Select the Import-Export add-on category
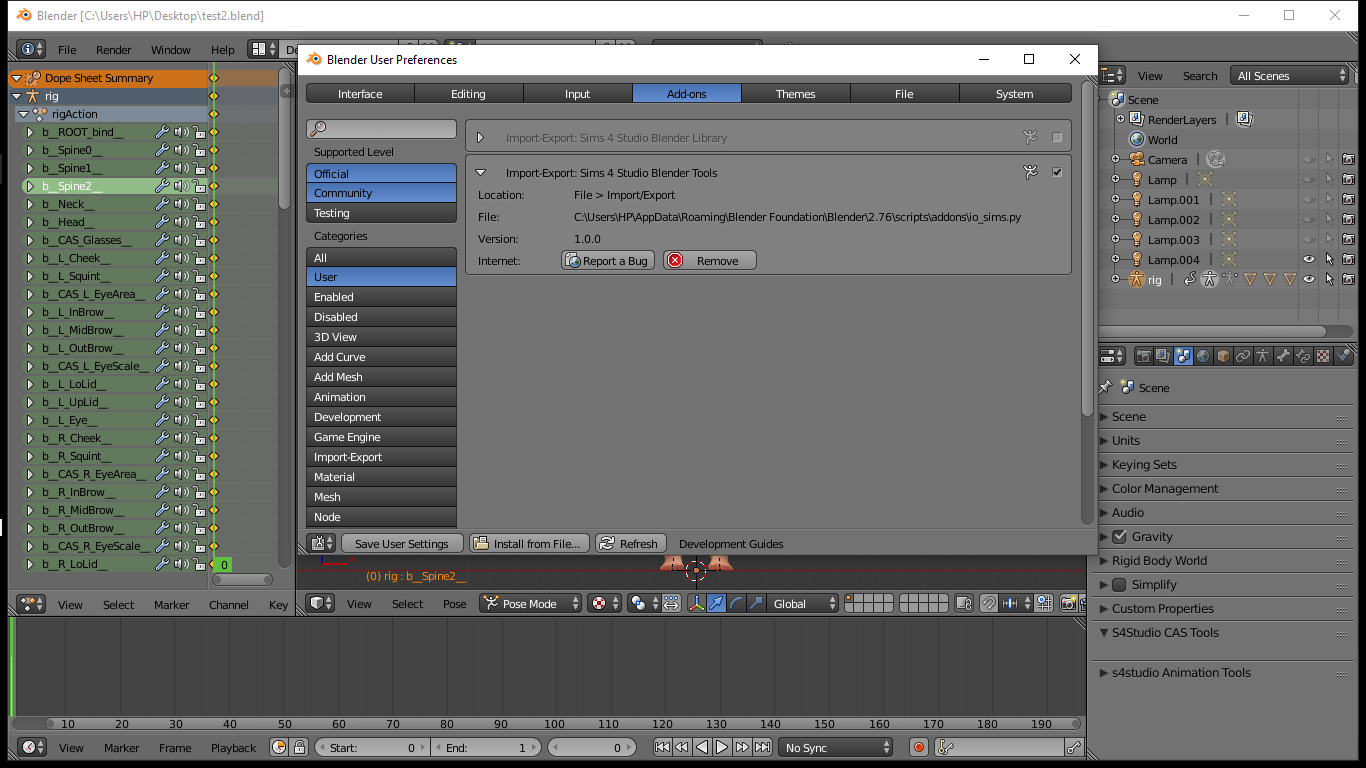The width and height of the screenshot is (1366, 768). 381,457
